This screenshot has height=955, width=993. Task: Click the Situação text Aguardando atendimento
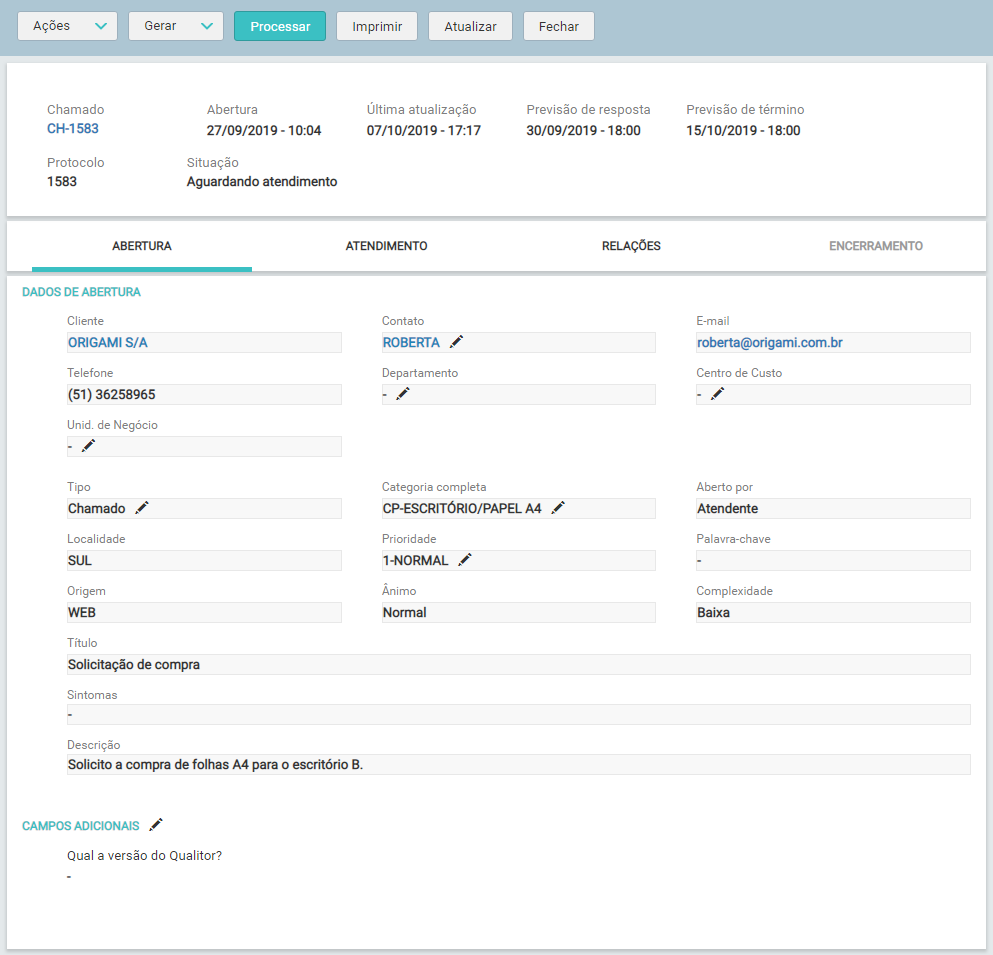click(262, 182)
